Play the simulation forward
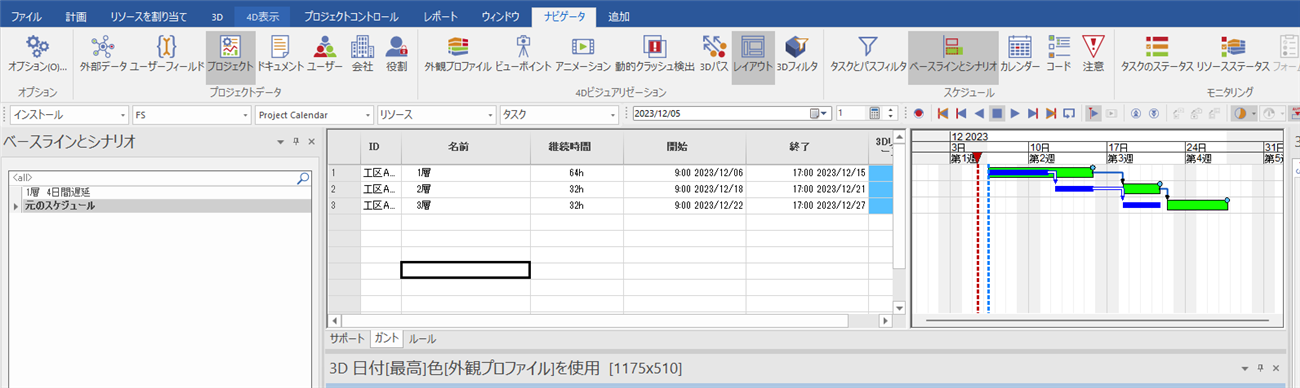Viewport: 1300px width, 388px height. (1015, 114)
